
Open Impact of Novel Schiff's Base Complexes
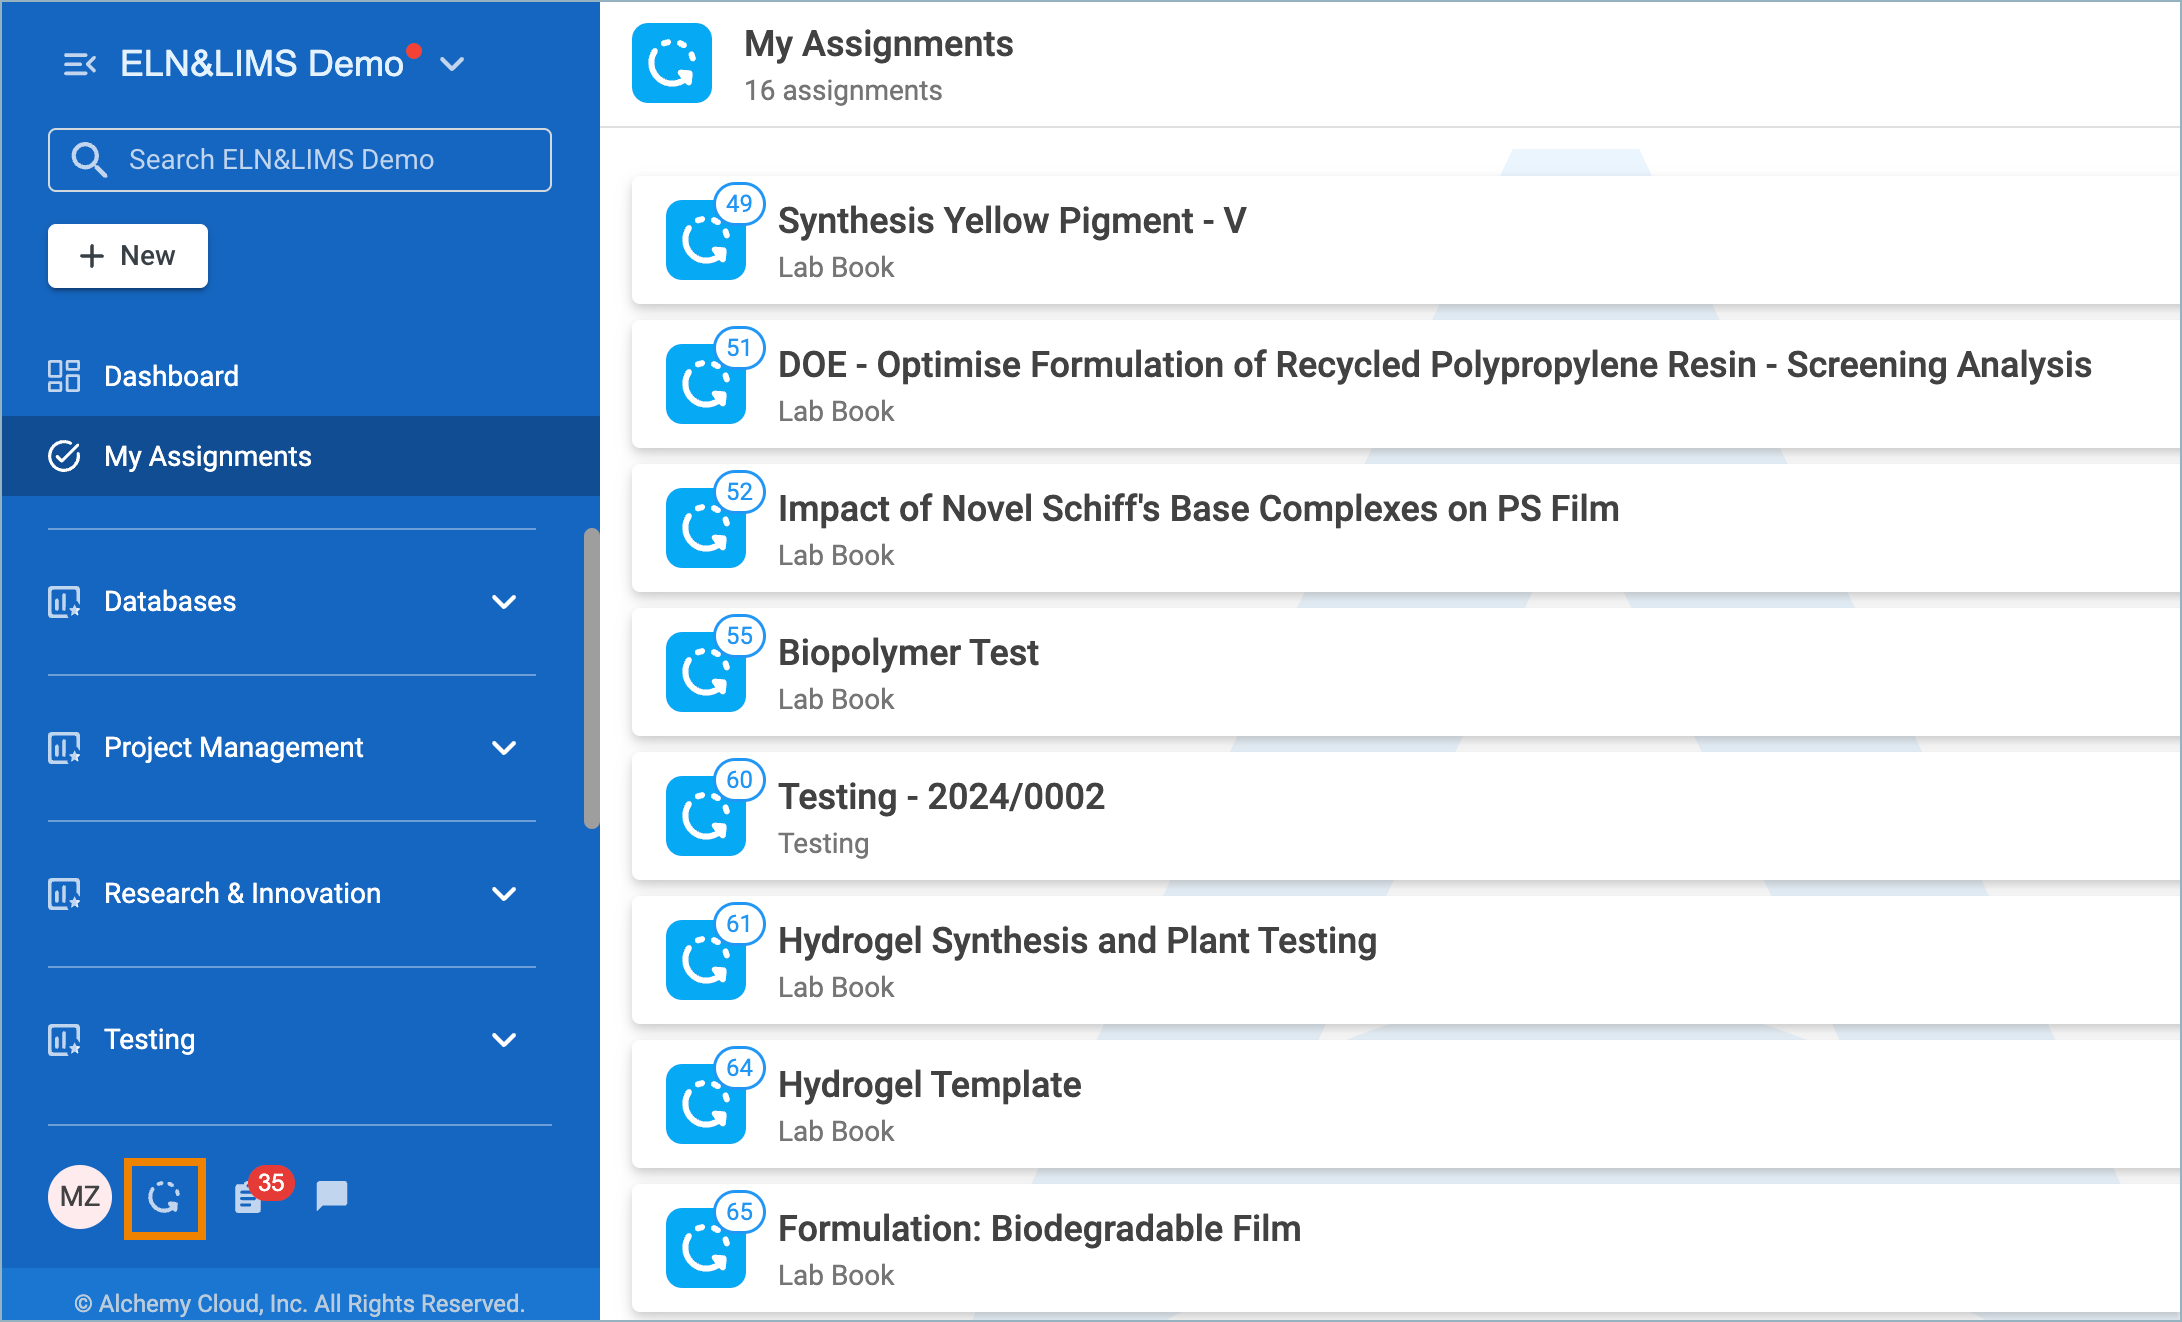(x=1407, y=529)
